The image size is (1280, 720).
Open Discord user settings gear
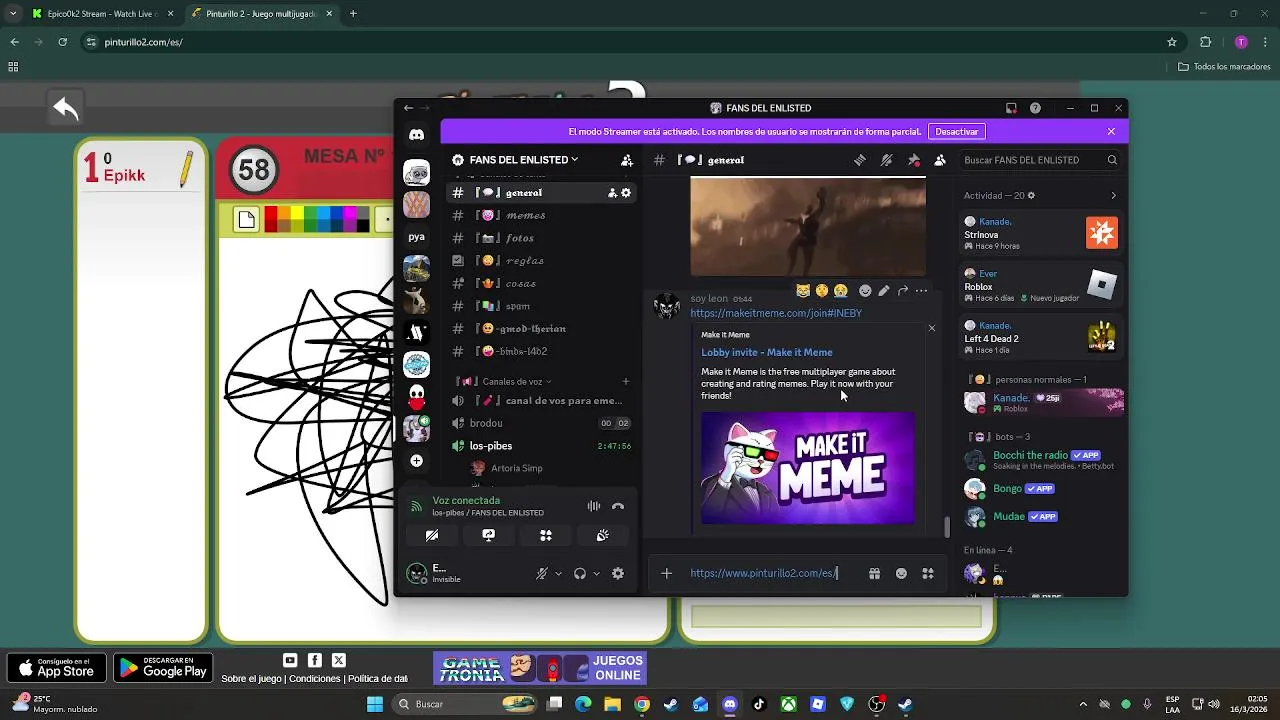[x=618, y=573]
